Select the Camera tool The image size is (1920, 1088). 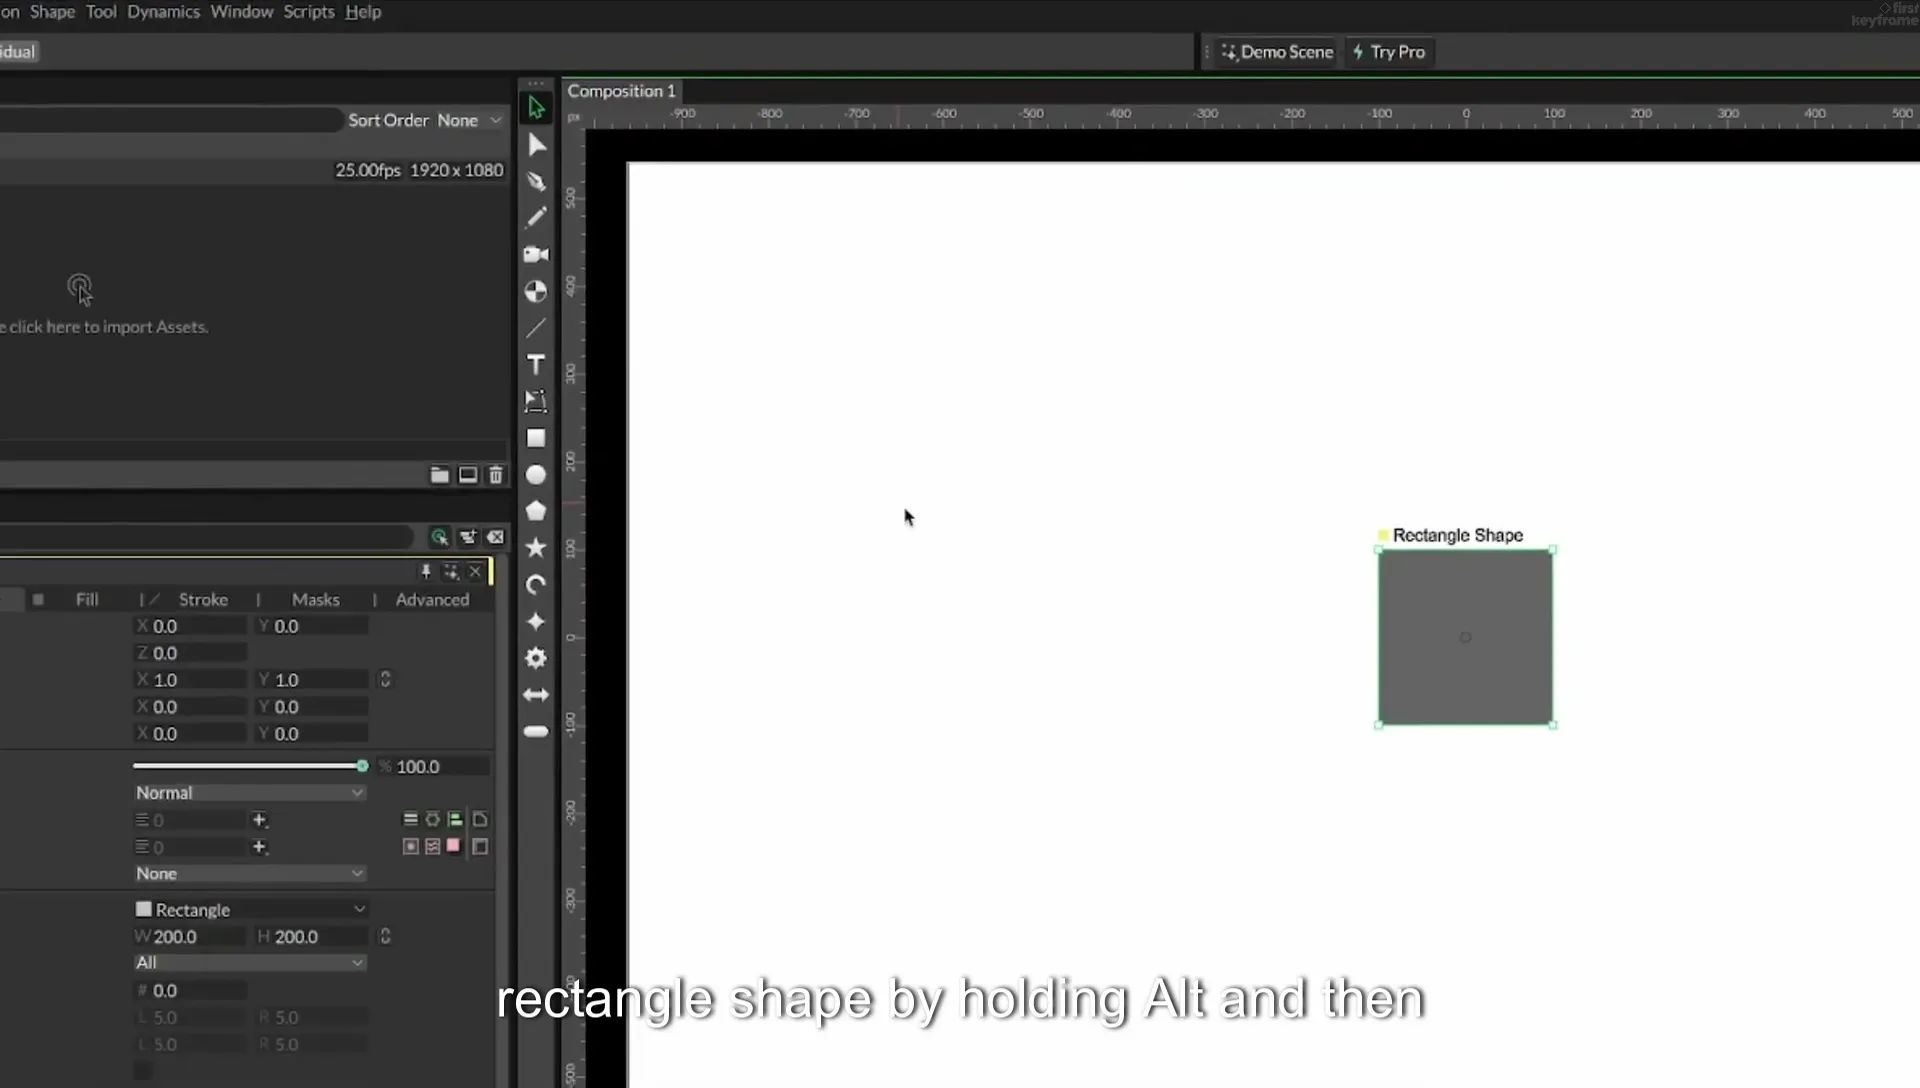[x=536, y=254]
